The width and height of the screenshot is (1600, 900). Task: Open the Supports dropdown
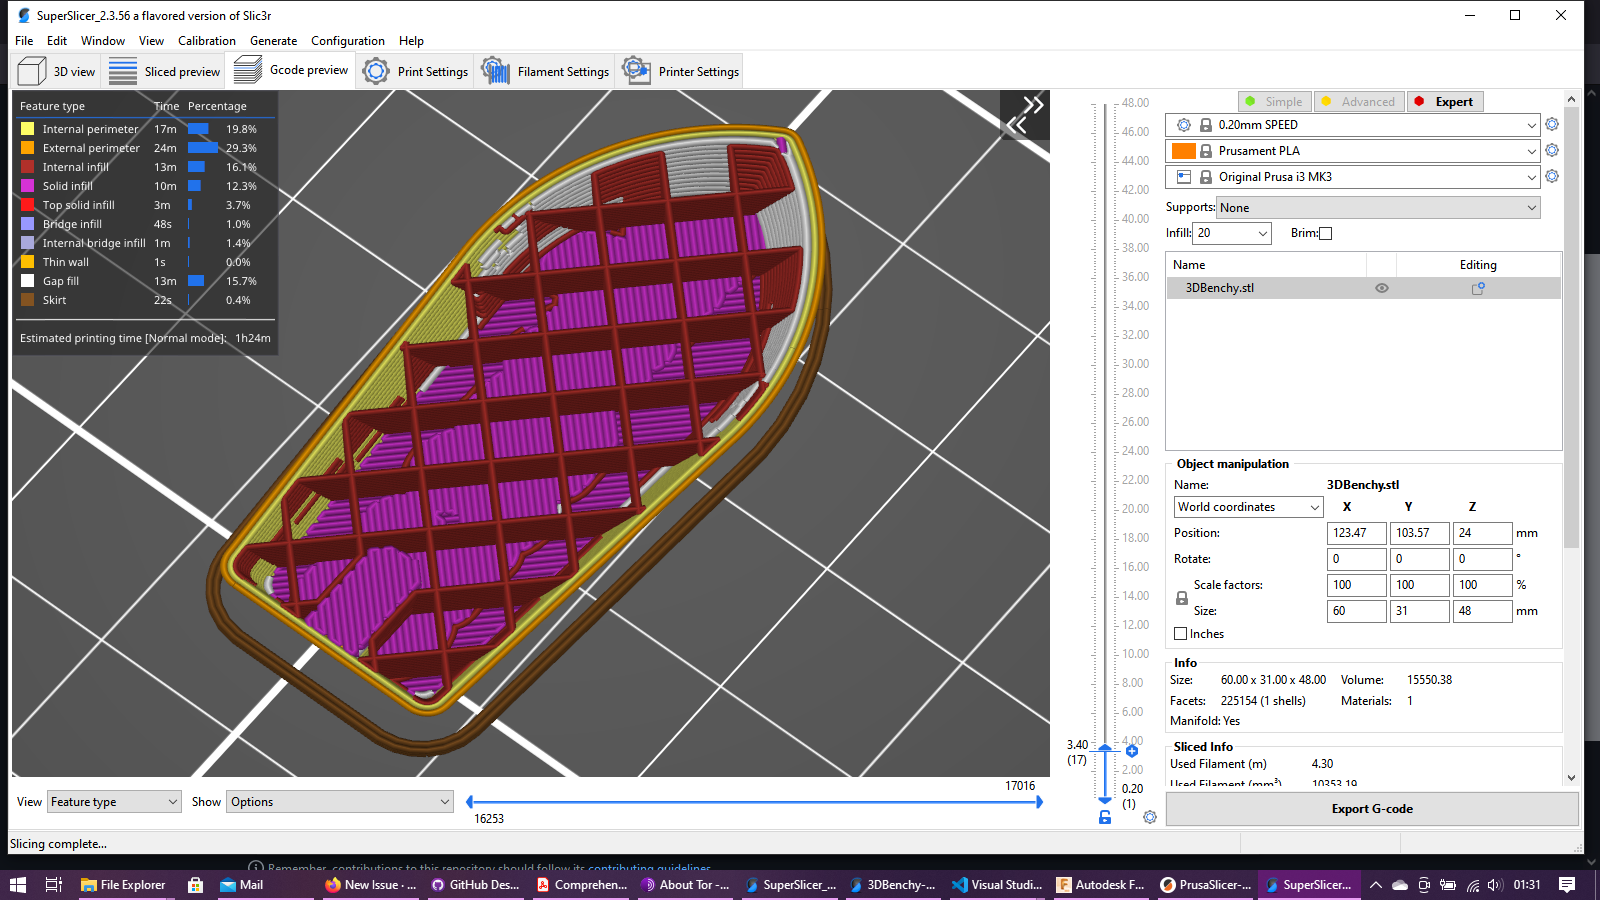(x=1378, y=208)
